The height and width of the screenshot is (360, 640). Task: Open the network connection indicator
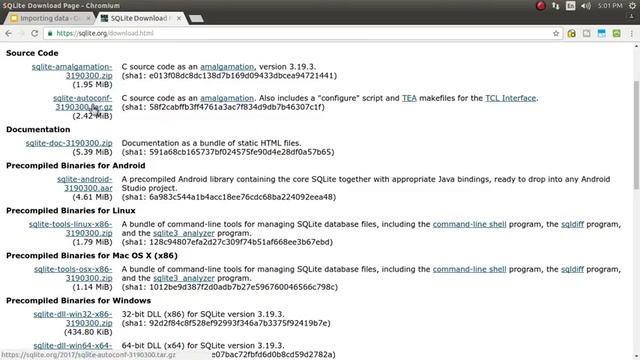coord(556,6)
